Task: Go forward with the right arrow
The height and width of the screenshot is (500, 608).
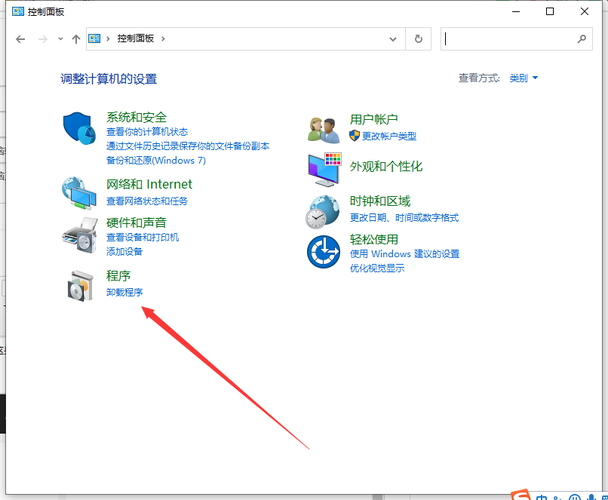Action: pyautogui.click(x=43, y=39)
